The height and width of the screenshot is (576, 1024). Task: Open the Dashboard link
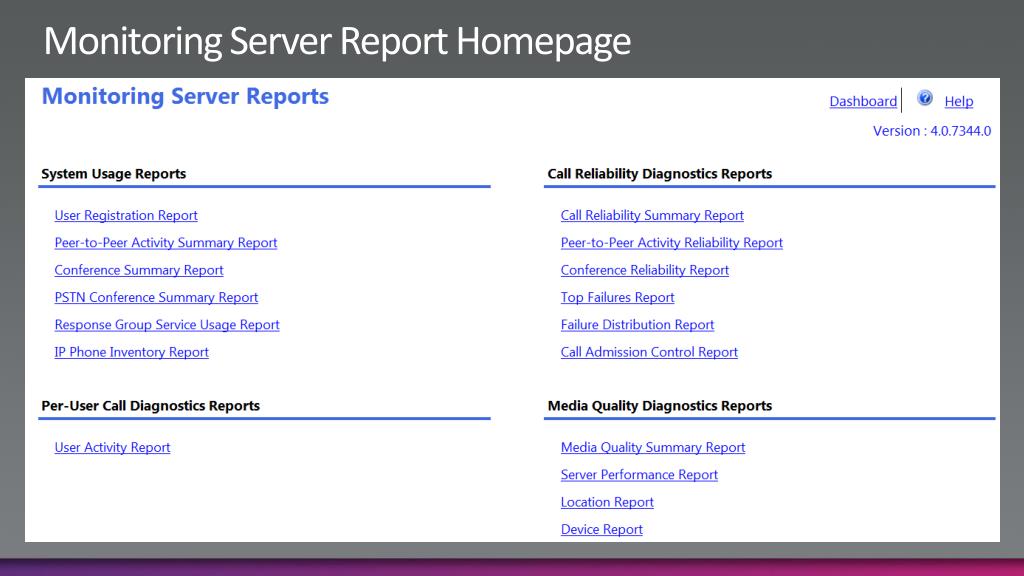click(863, 101)
